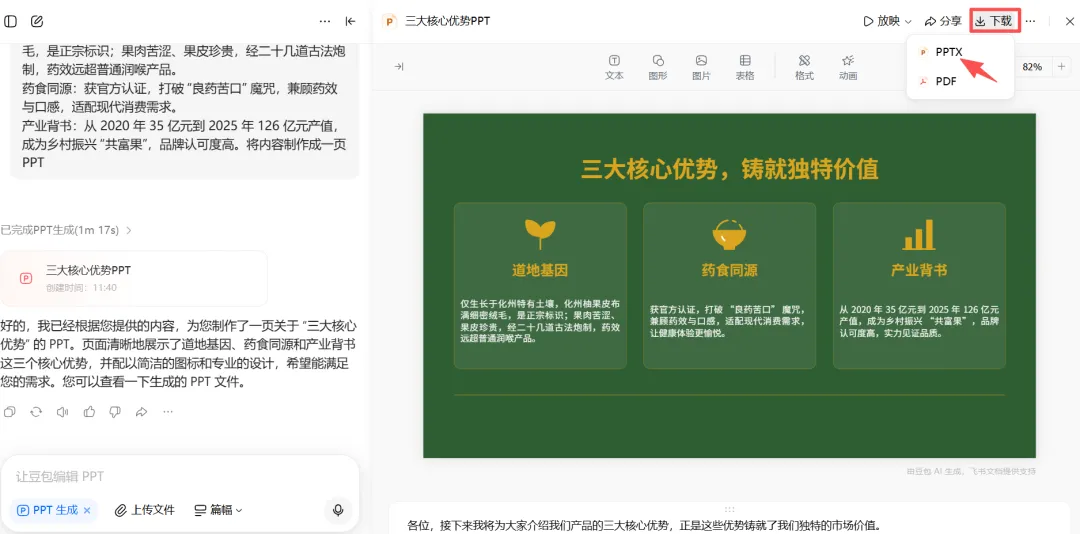This screenshot has height=534, width=1080.
Task: Collapse the chat panel arrow icon
Action: (351, 21)
